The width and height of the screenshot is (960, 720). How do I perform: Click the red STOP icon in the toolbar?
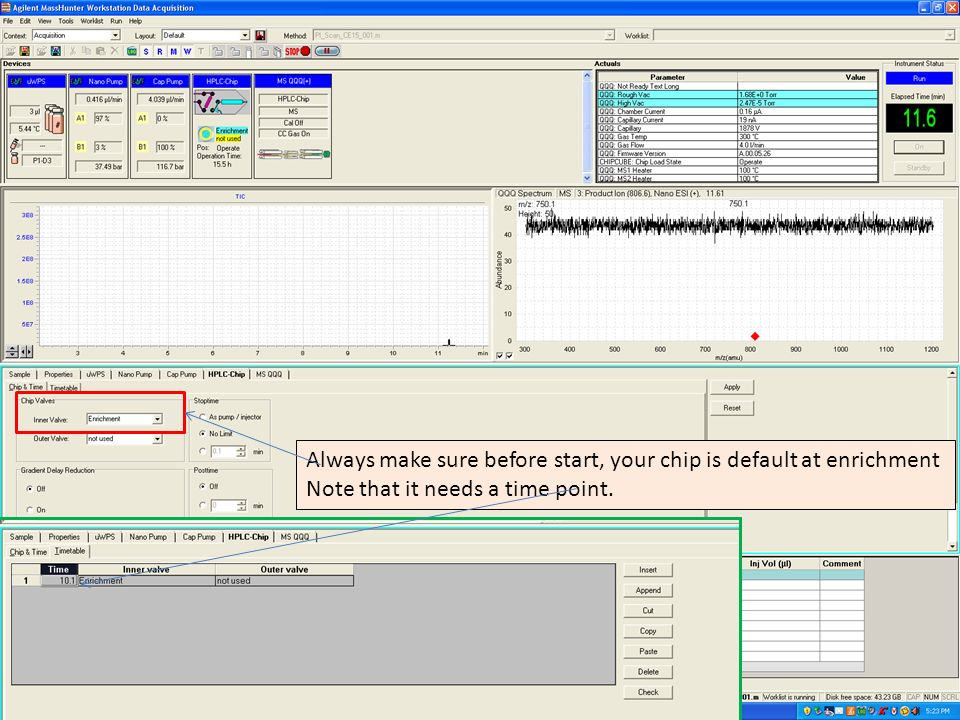[x=298, y=51]
